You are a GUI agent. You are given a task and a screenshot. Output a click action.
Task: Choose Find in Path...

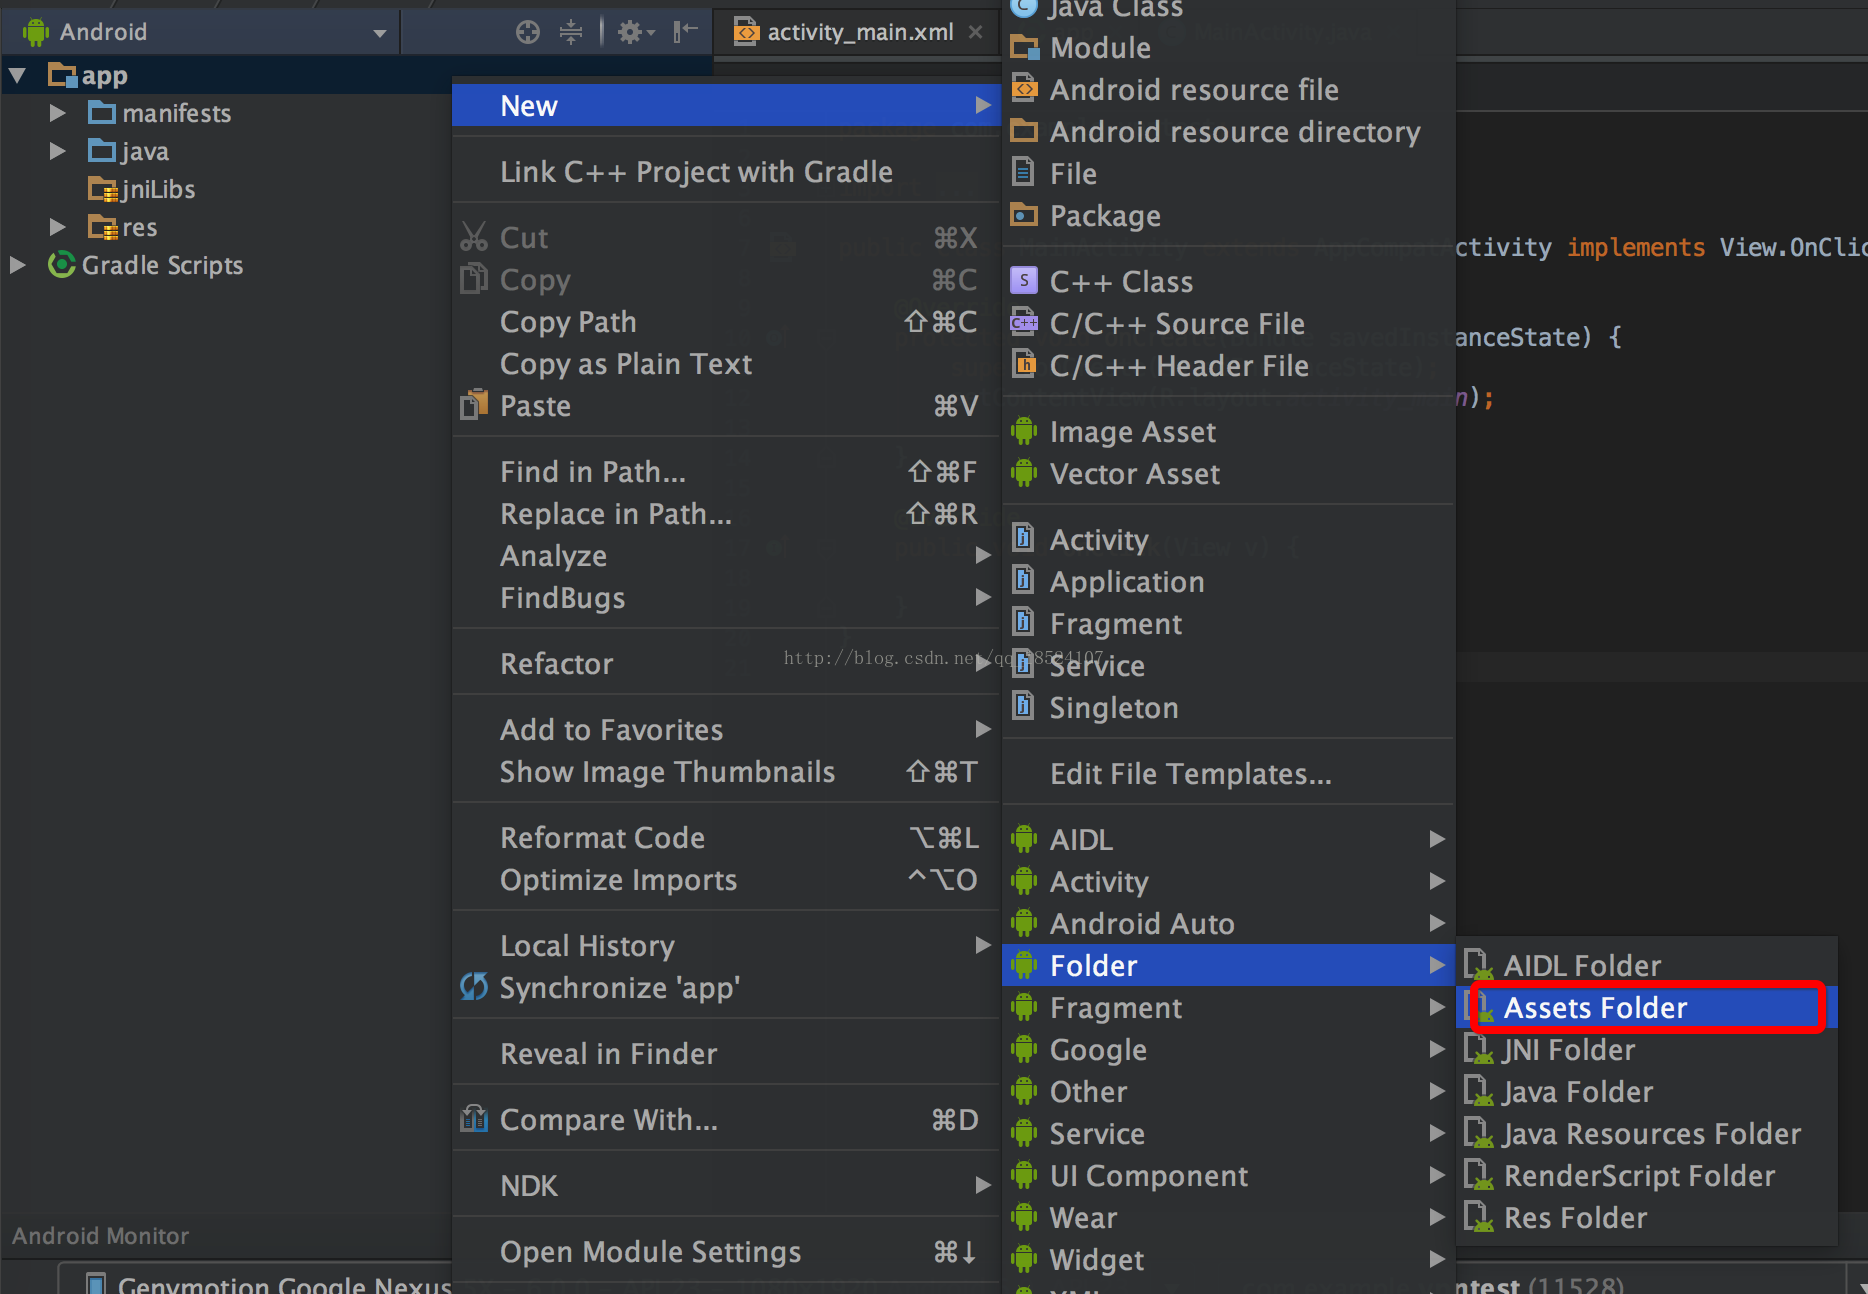point(726,471)
